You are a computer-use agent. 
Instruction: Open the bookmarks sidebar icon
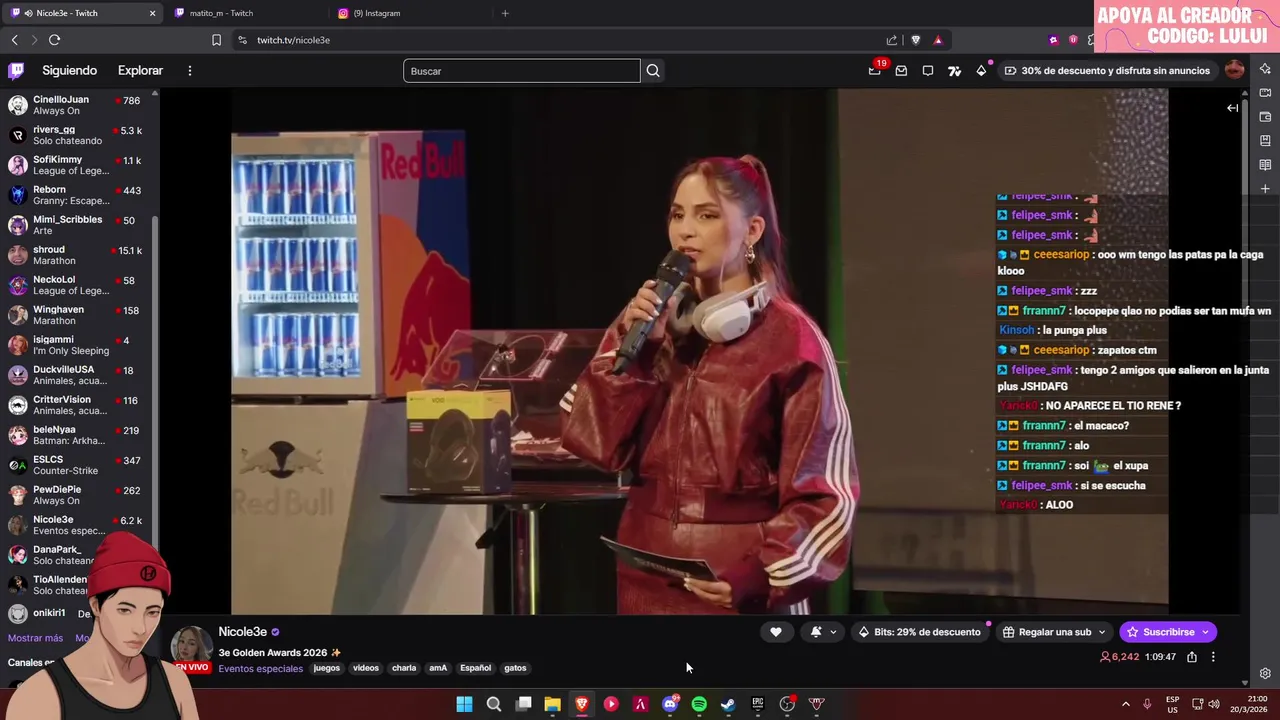pyautogui.click(x=1265, y=141)
